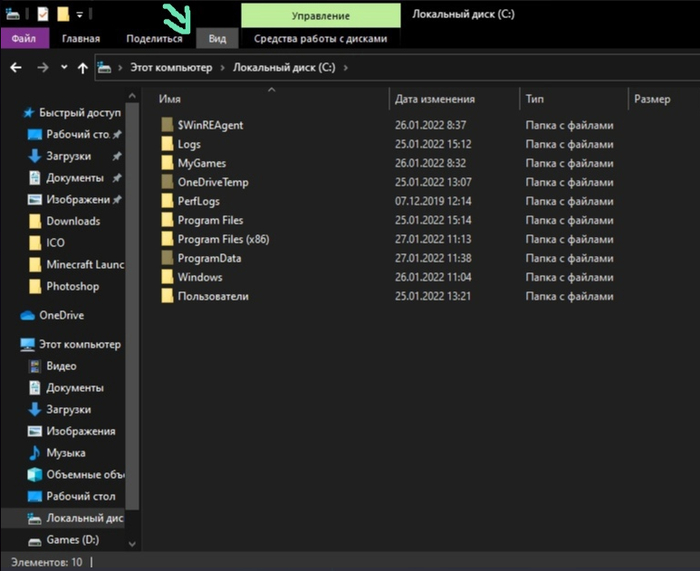Click Этот компьютер in address breadcrumb

[172, 68]
